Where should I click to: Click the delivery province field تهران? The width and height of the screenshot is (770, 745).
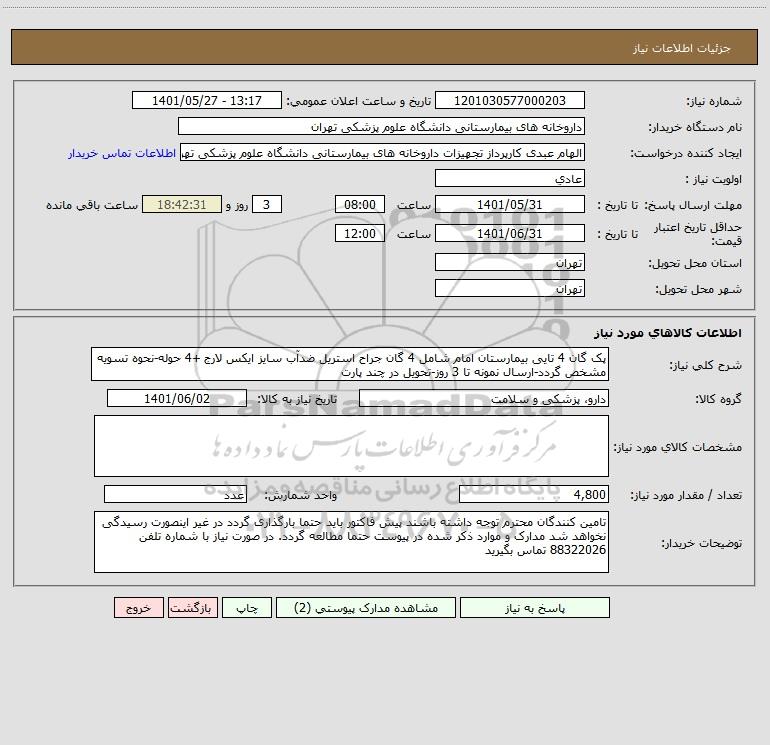click(x=510, y=262)
